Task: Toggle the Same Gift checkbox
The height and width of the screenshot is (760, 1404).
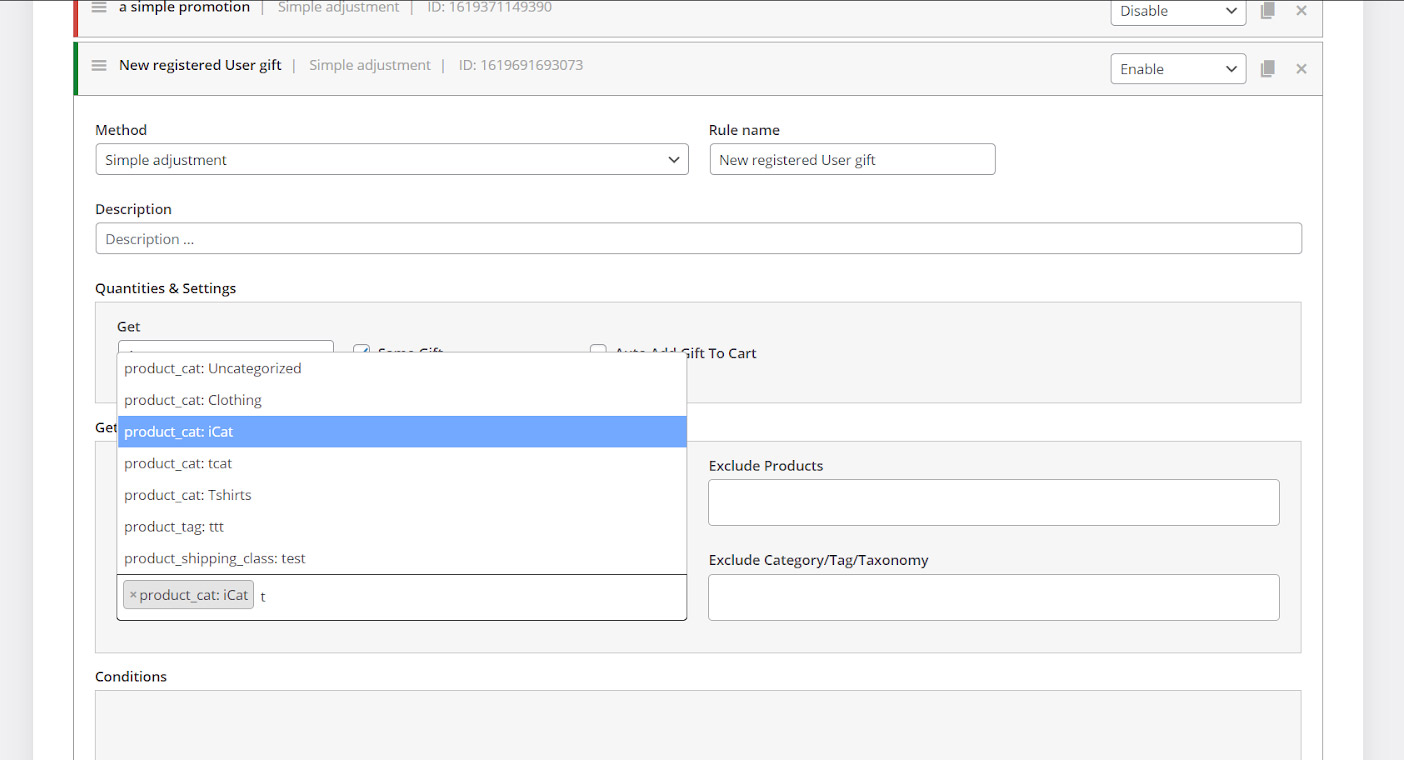Action: pos(361,351)
